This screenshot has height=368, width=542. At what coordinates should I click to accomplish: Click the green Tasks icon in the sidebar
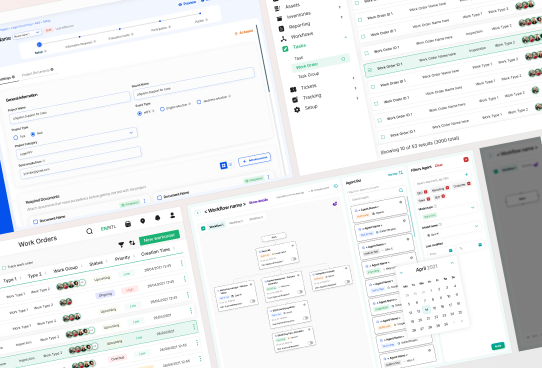click(x=285, y=49)
